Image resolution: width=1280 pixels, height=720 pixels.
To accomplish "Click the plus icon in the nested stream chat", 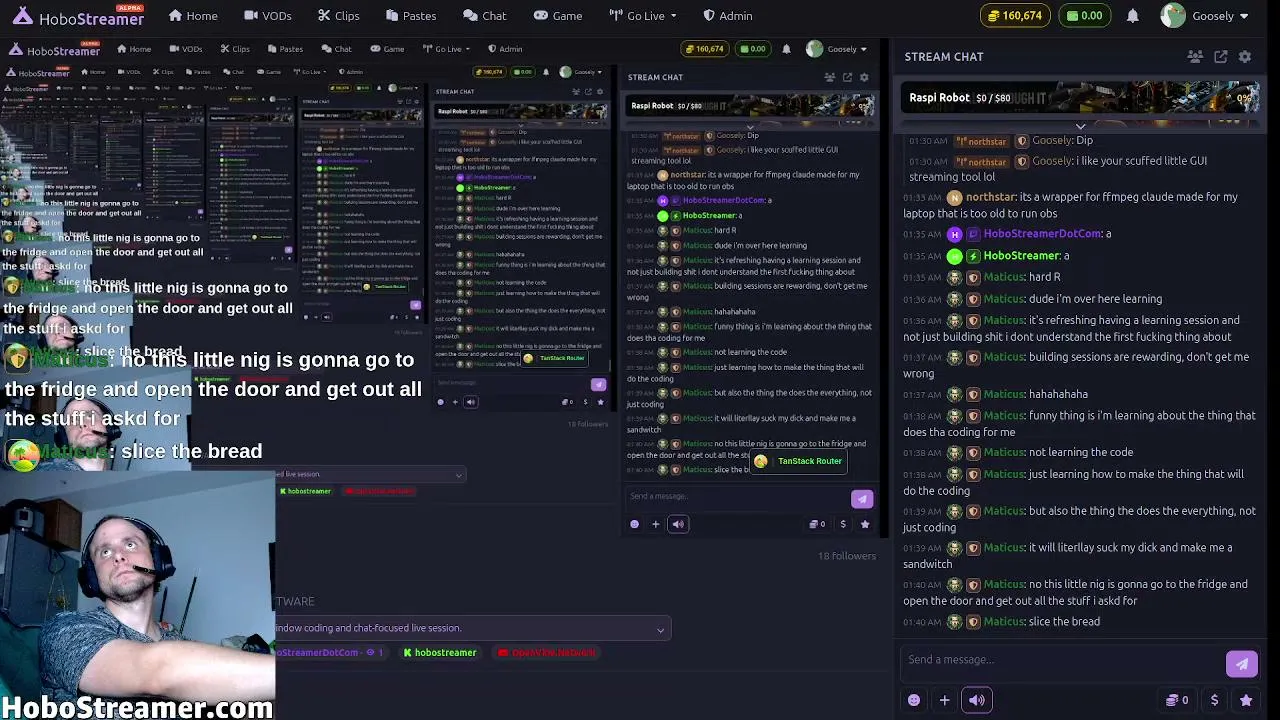I will click(656, 524).
